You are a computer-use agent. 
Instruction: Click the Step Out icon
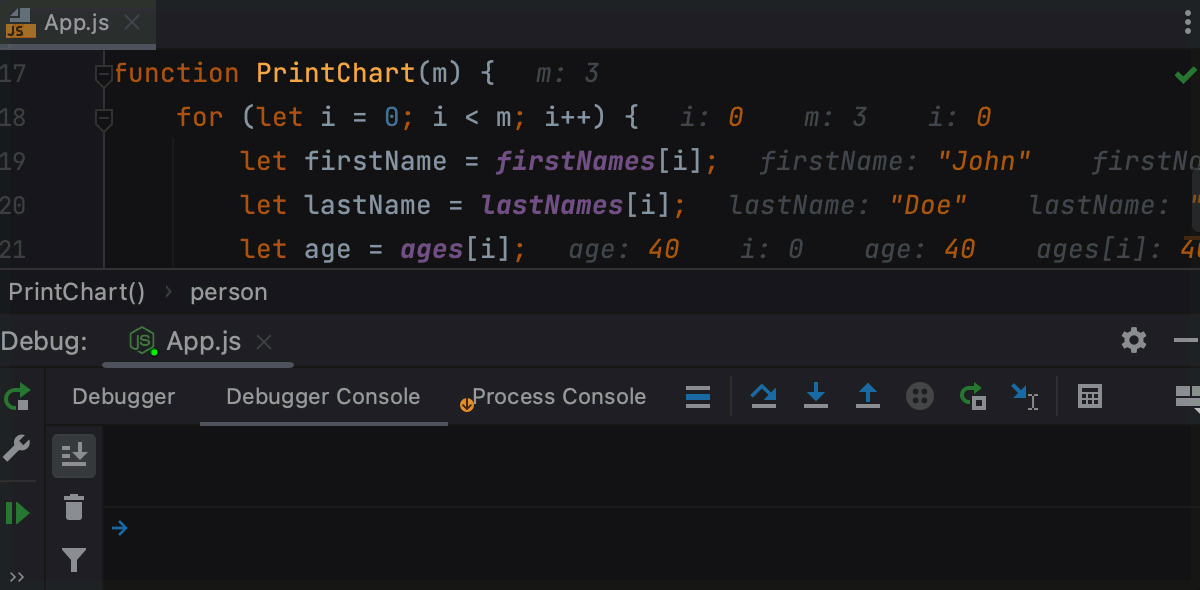coord(868,397)
